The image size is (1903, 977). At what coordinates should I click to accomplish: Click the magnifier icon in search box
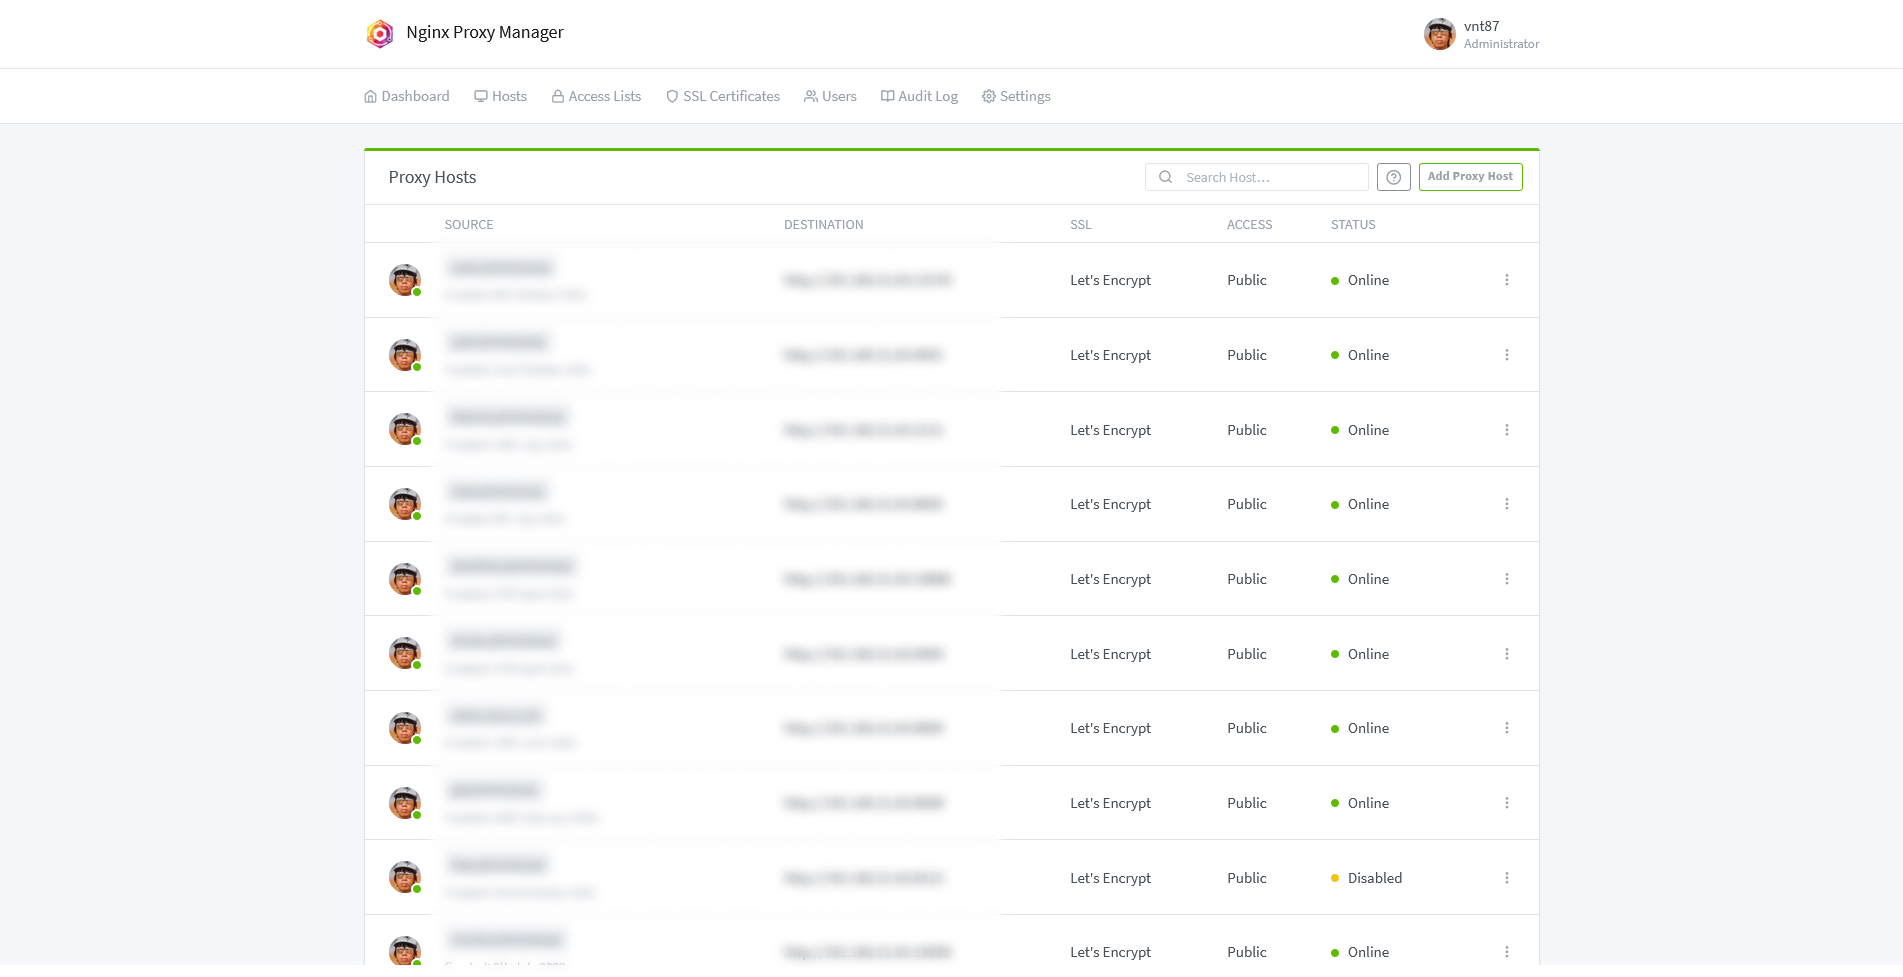(x=1165, y=177)
